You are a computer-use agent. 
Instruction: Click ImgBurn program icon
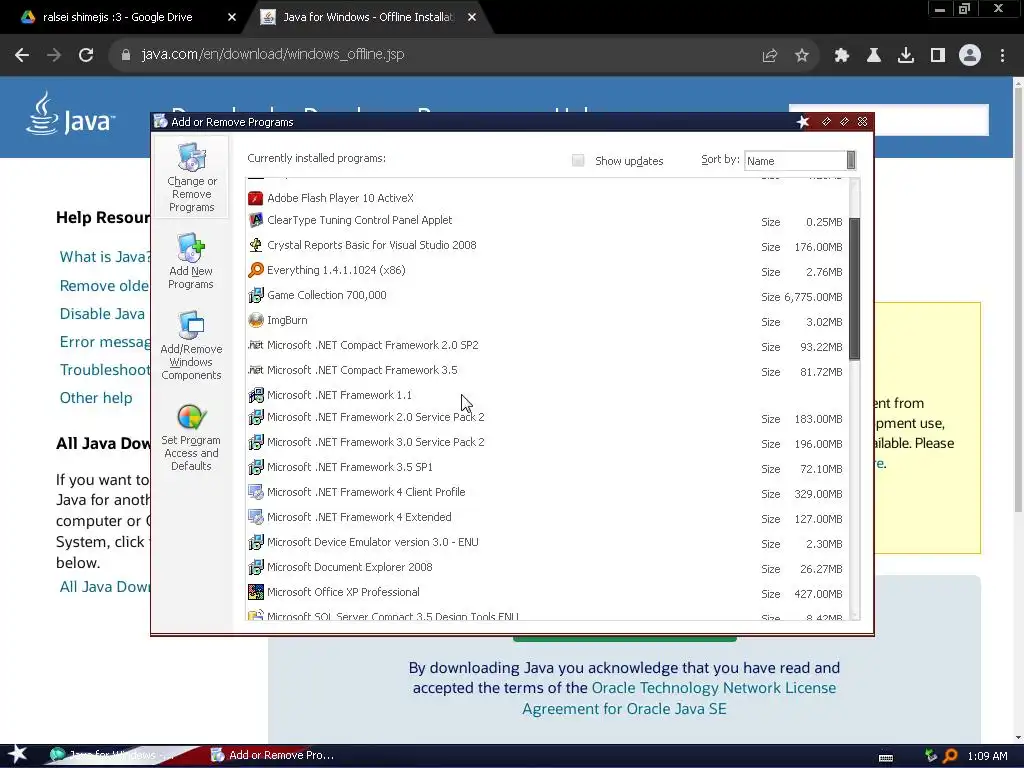255,321
